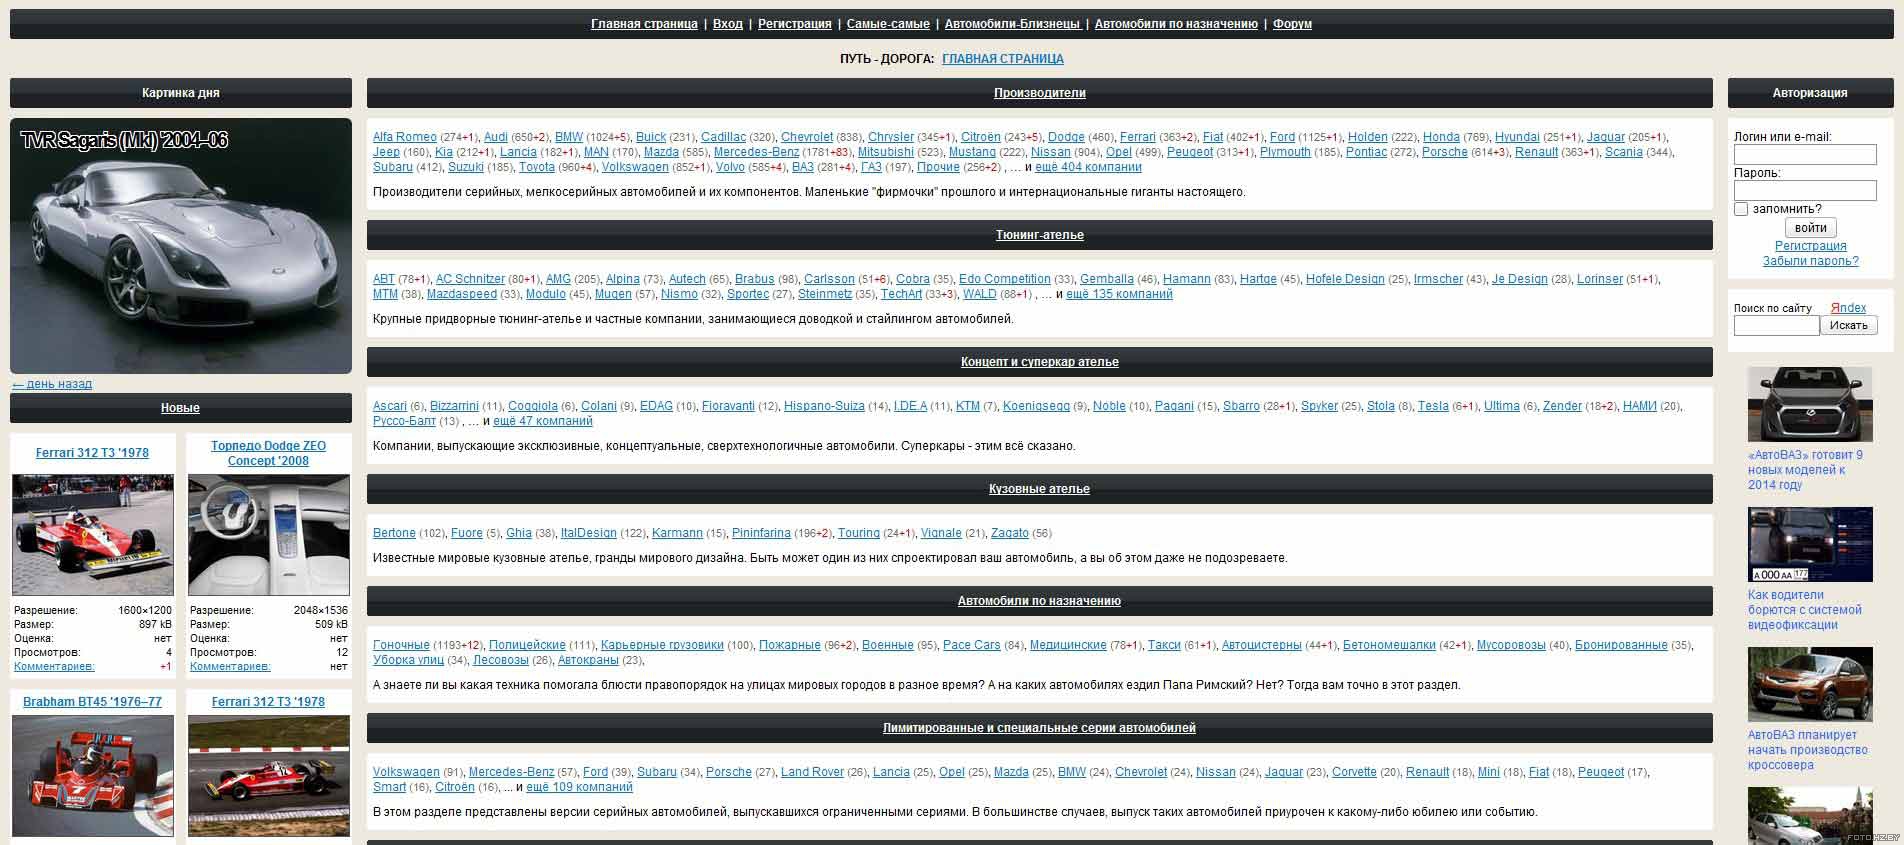This screenshot has height=845, width=1904.
Task: Open the Ferrari manufacturer link
Action: tap(1138, 137)
